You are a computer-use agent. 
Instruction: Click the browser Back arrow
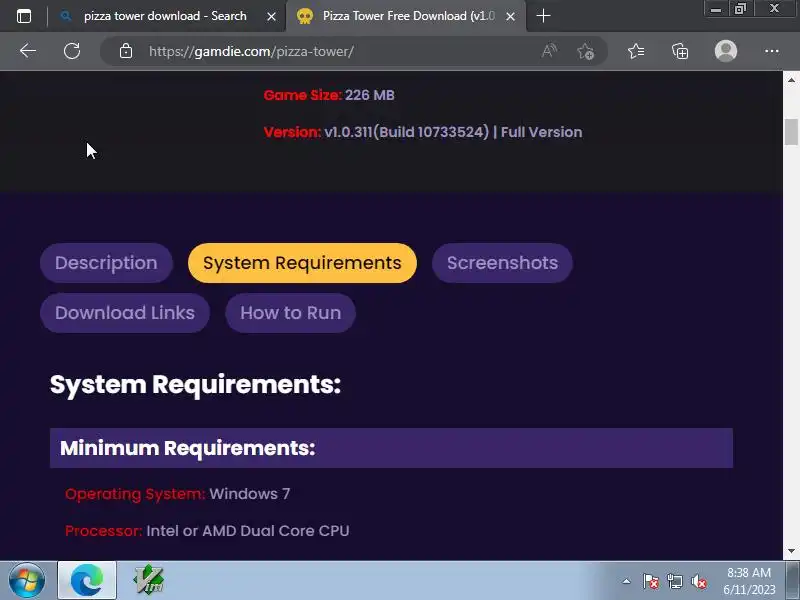[x=28, y=51]
